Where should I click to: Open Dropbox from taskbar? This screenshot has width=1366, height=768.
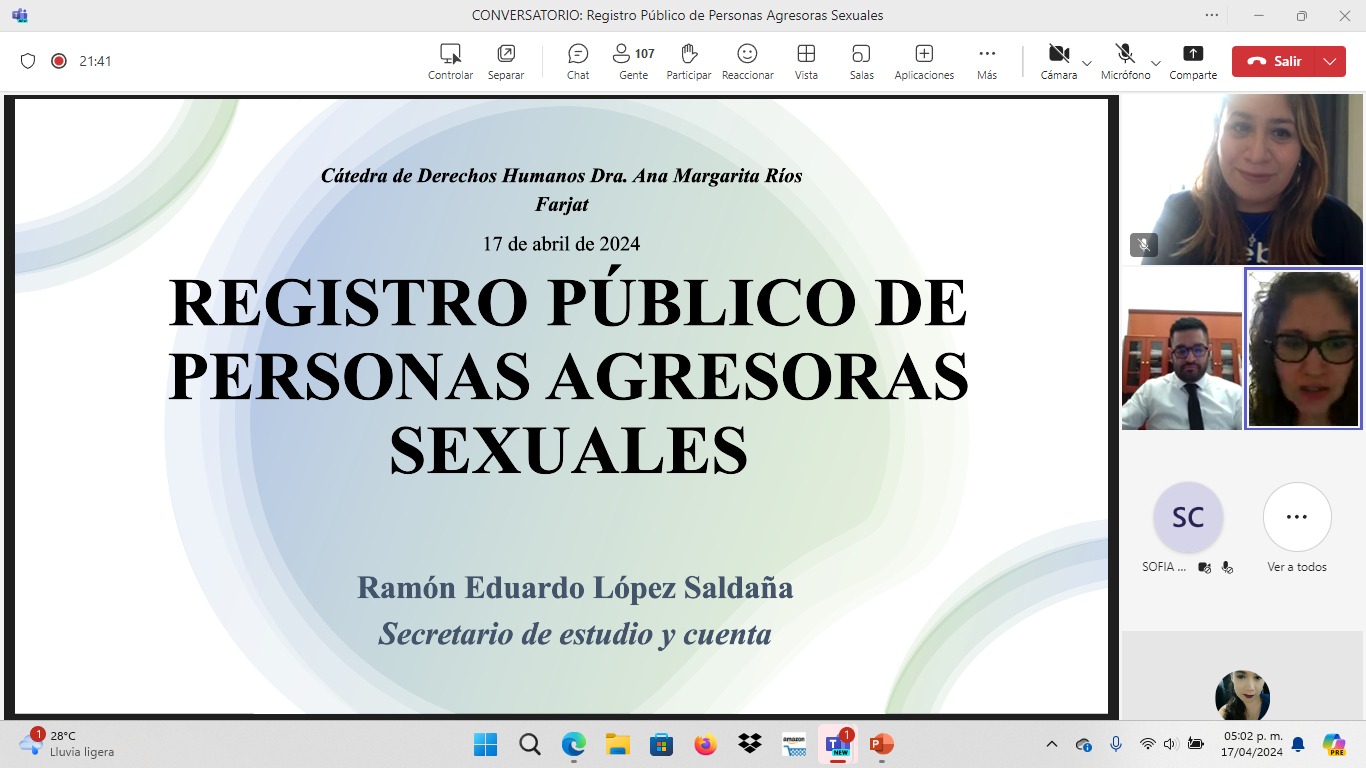point(749,744)
